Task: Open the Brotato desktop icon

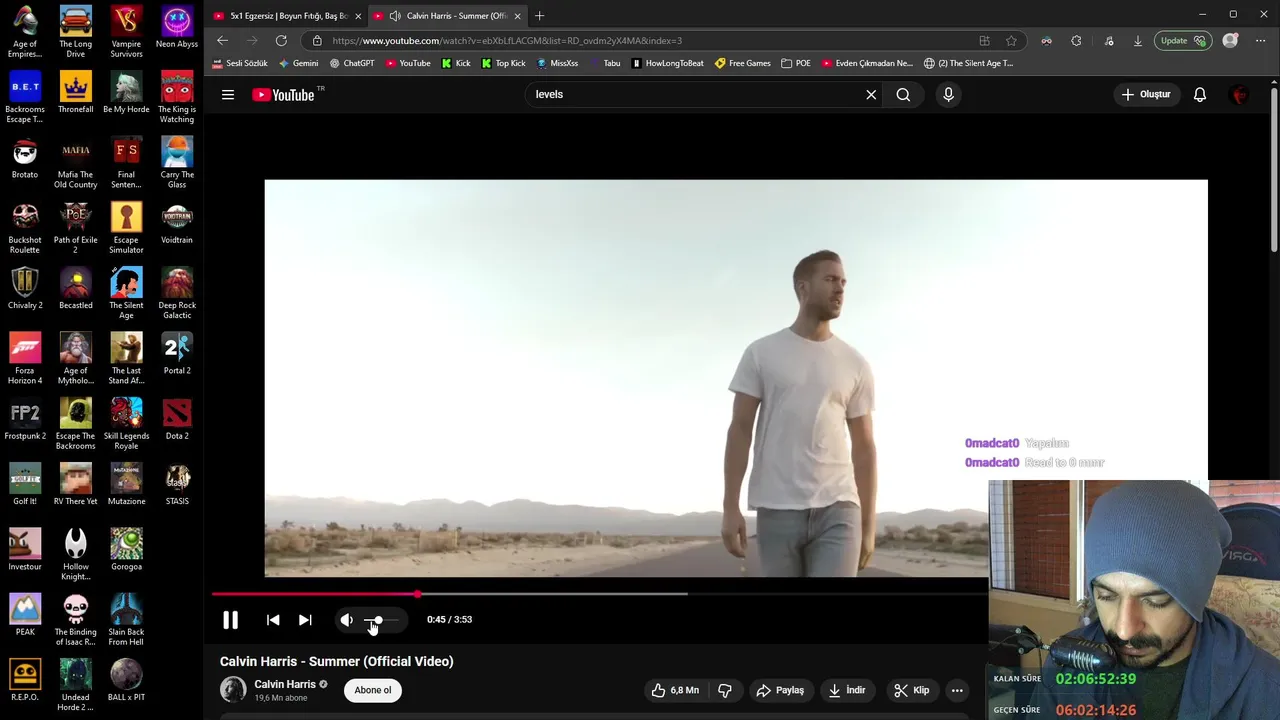Action: (25, 159)
